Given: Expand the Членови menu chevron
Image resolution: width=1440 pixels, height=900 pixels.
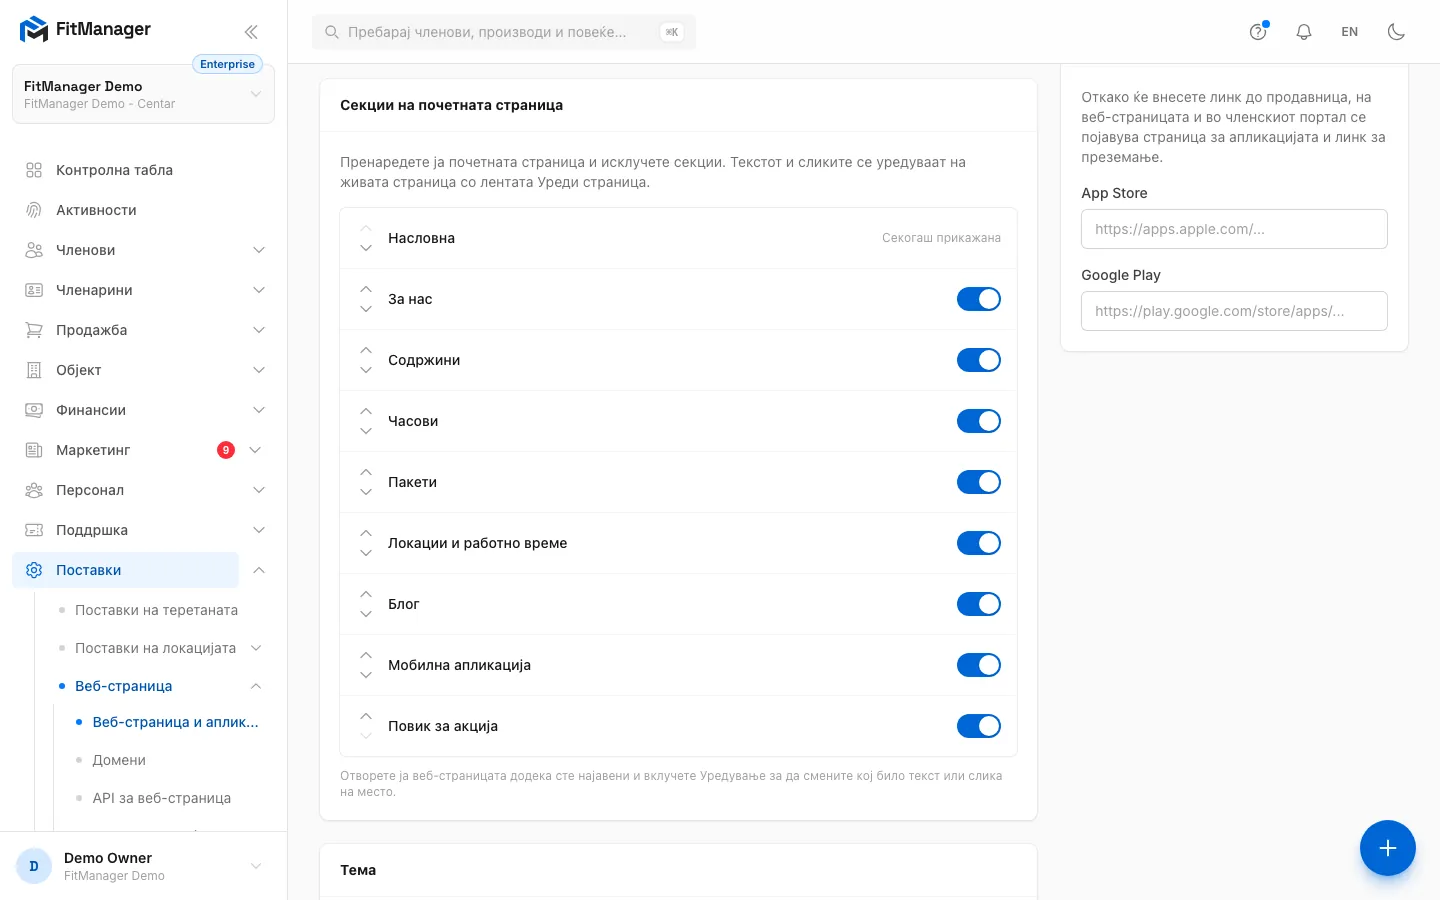Looking at the screenshot, I should tap(259, 250).
